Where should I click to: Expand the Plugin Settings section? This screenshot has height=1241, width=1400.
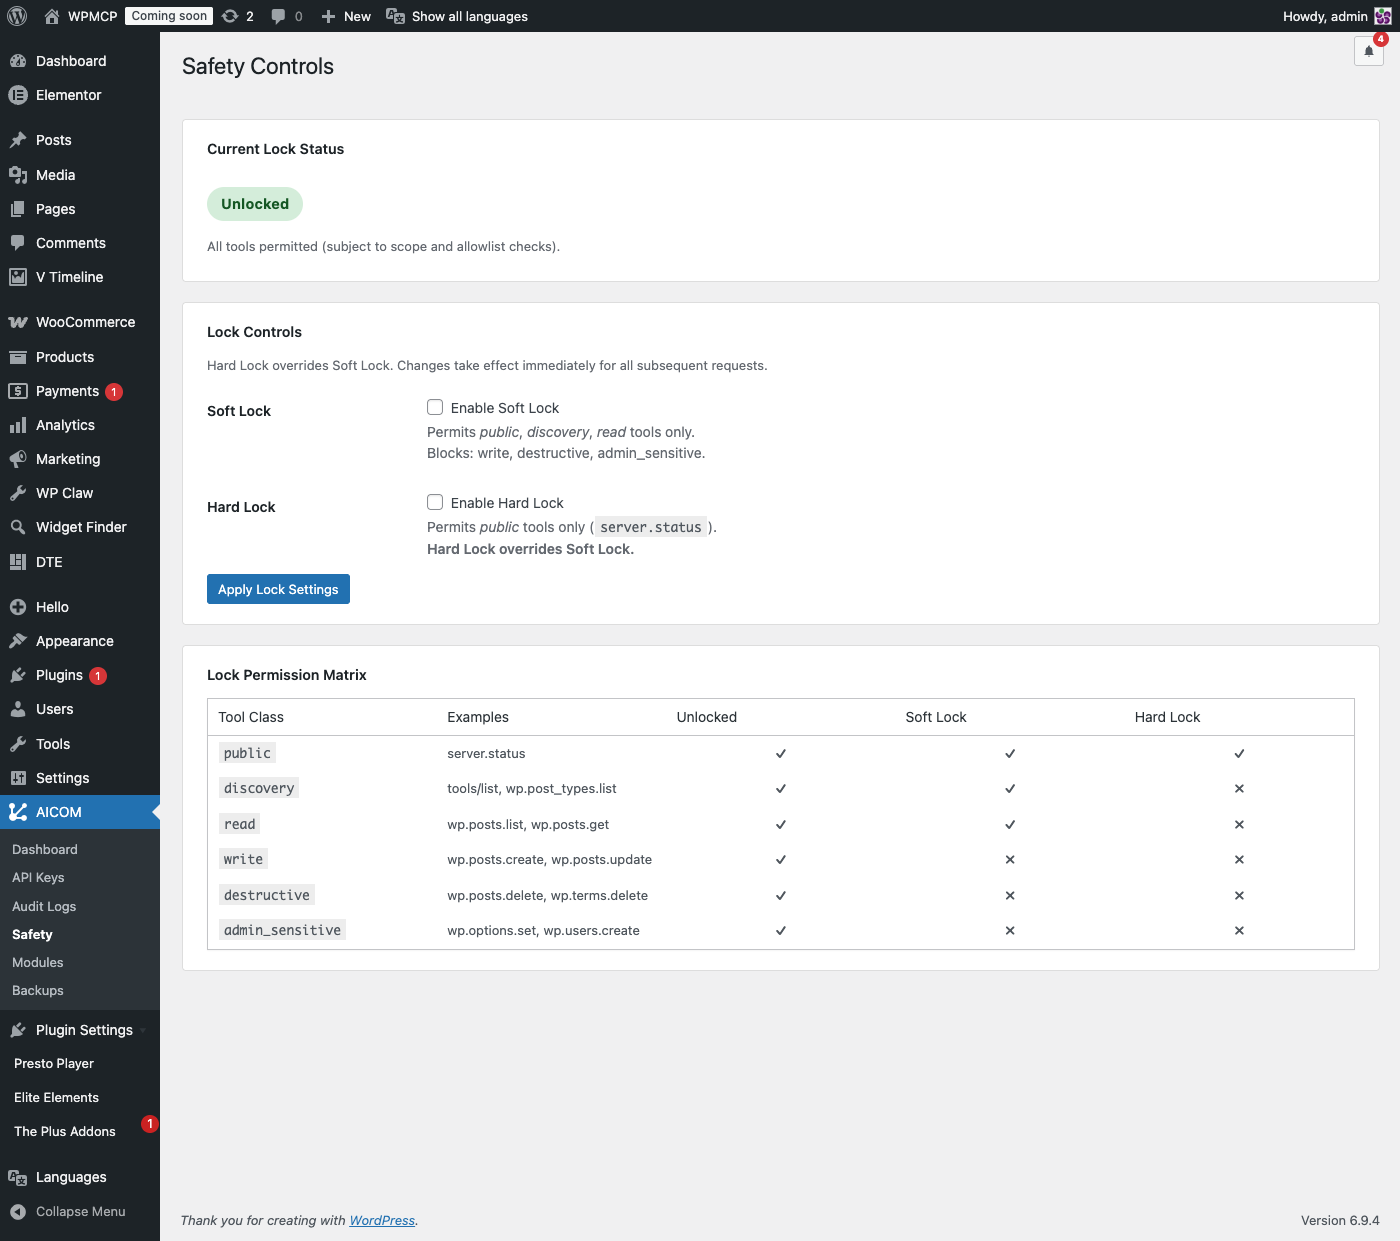click(x=83, y=1030)
